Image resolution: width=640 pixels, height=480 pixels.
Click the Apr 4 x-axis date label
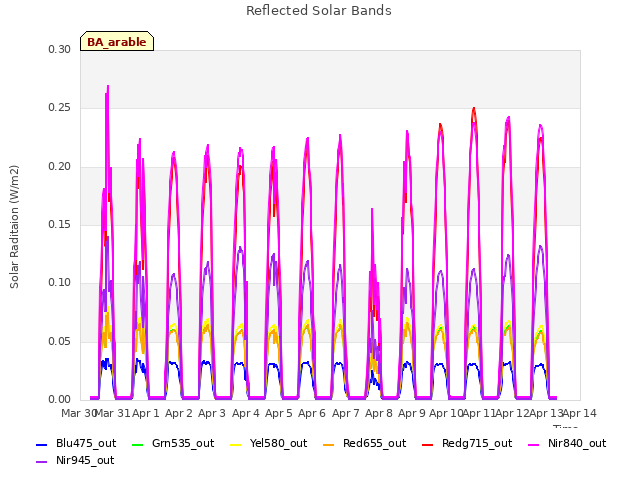click(246, 413)
